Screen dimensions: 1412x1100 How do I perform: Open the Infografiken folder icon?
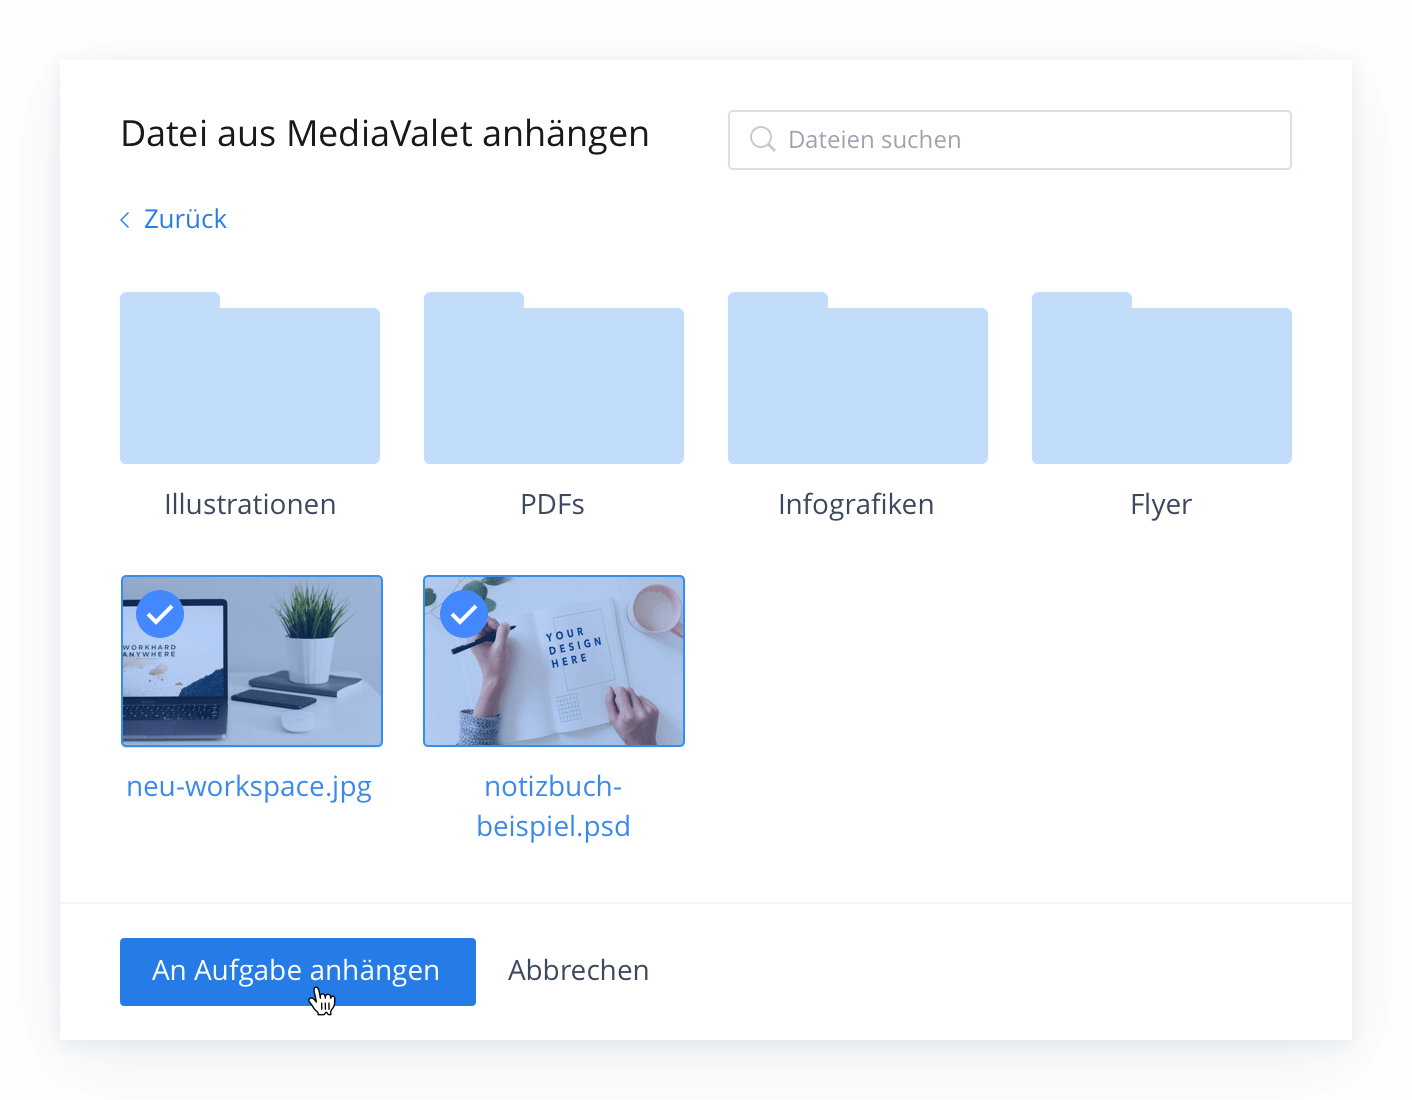(x=858, y=378)
